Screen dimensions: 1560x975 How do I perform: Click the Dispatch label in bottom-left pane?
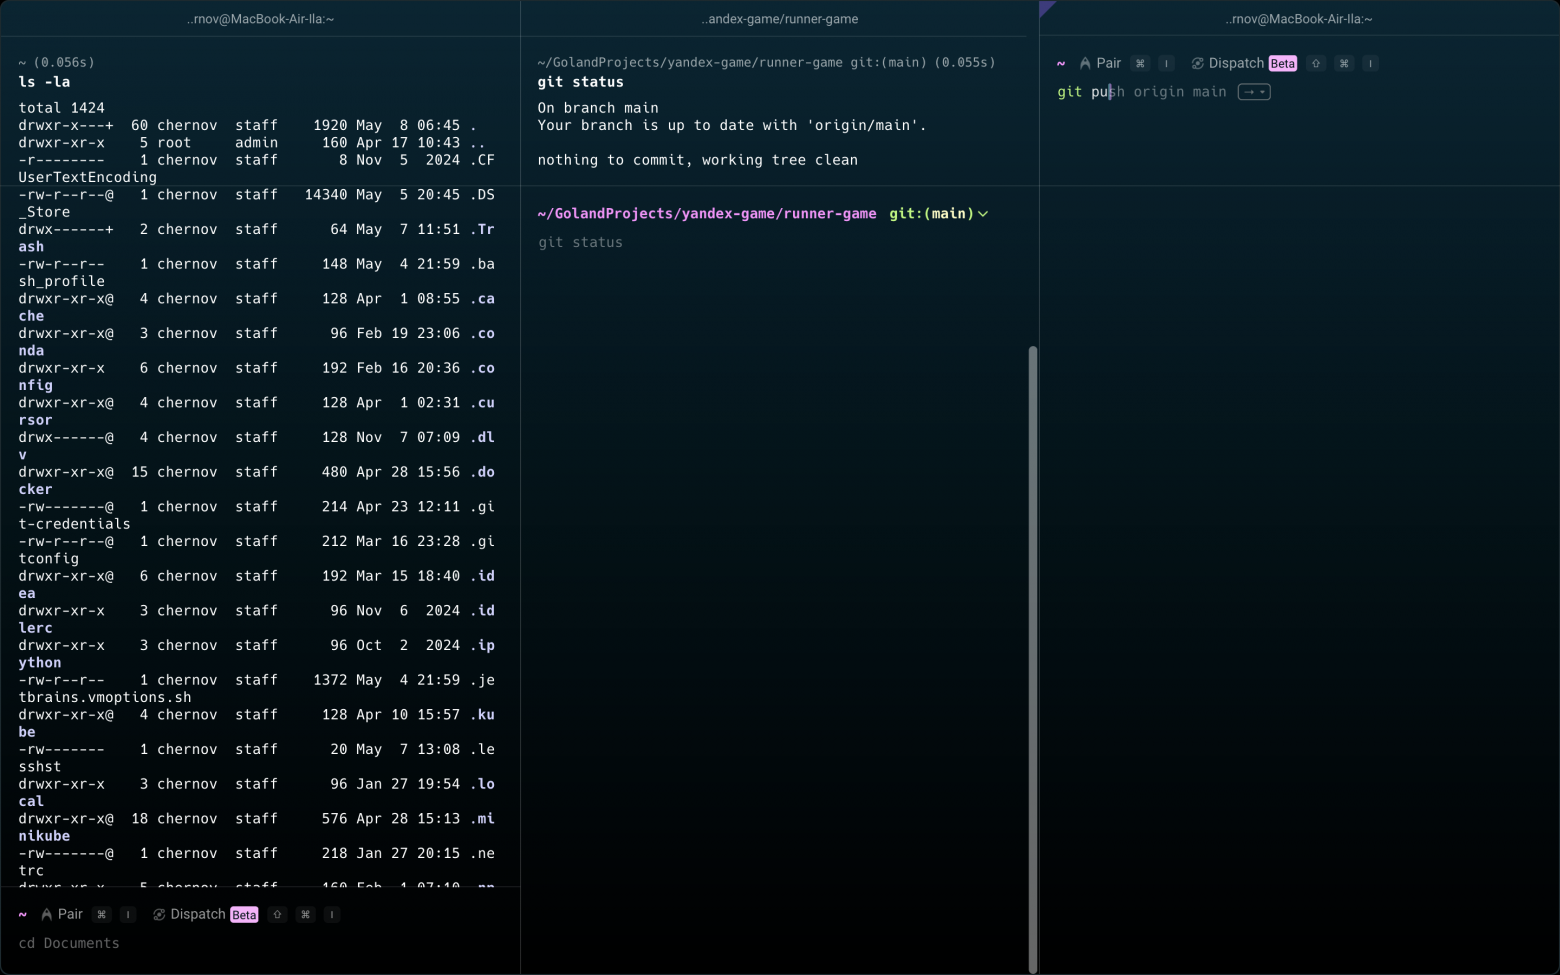tap(198, 914)
